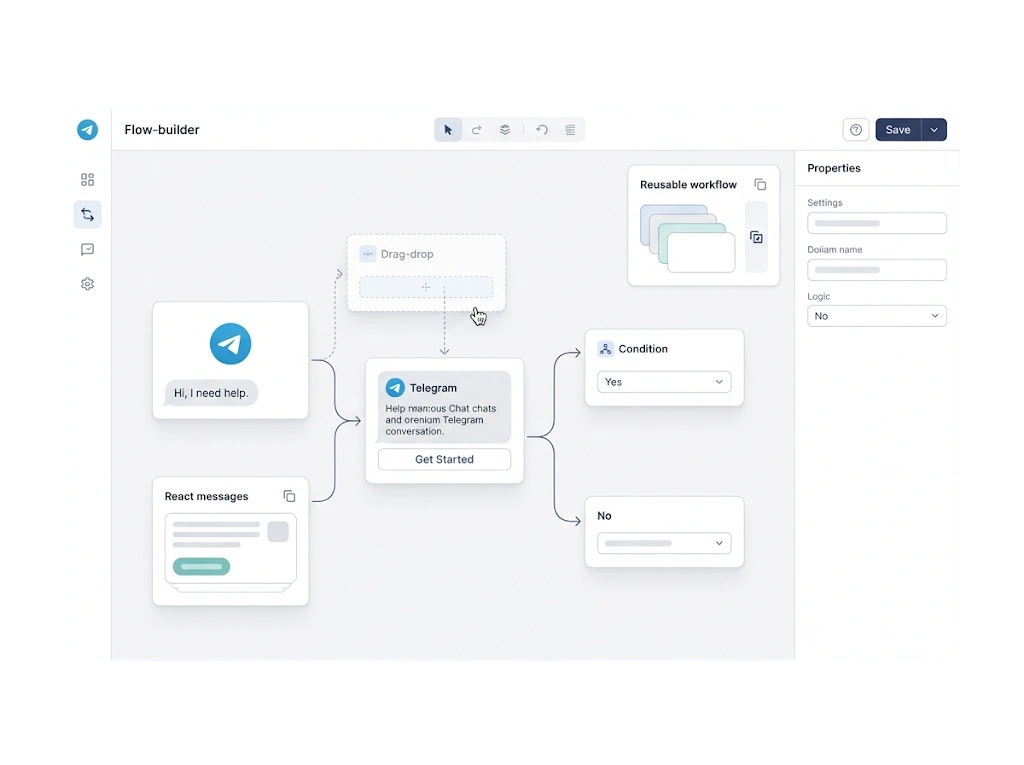Open the settings gear in sidebar

tap(88, 284)
